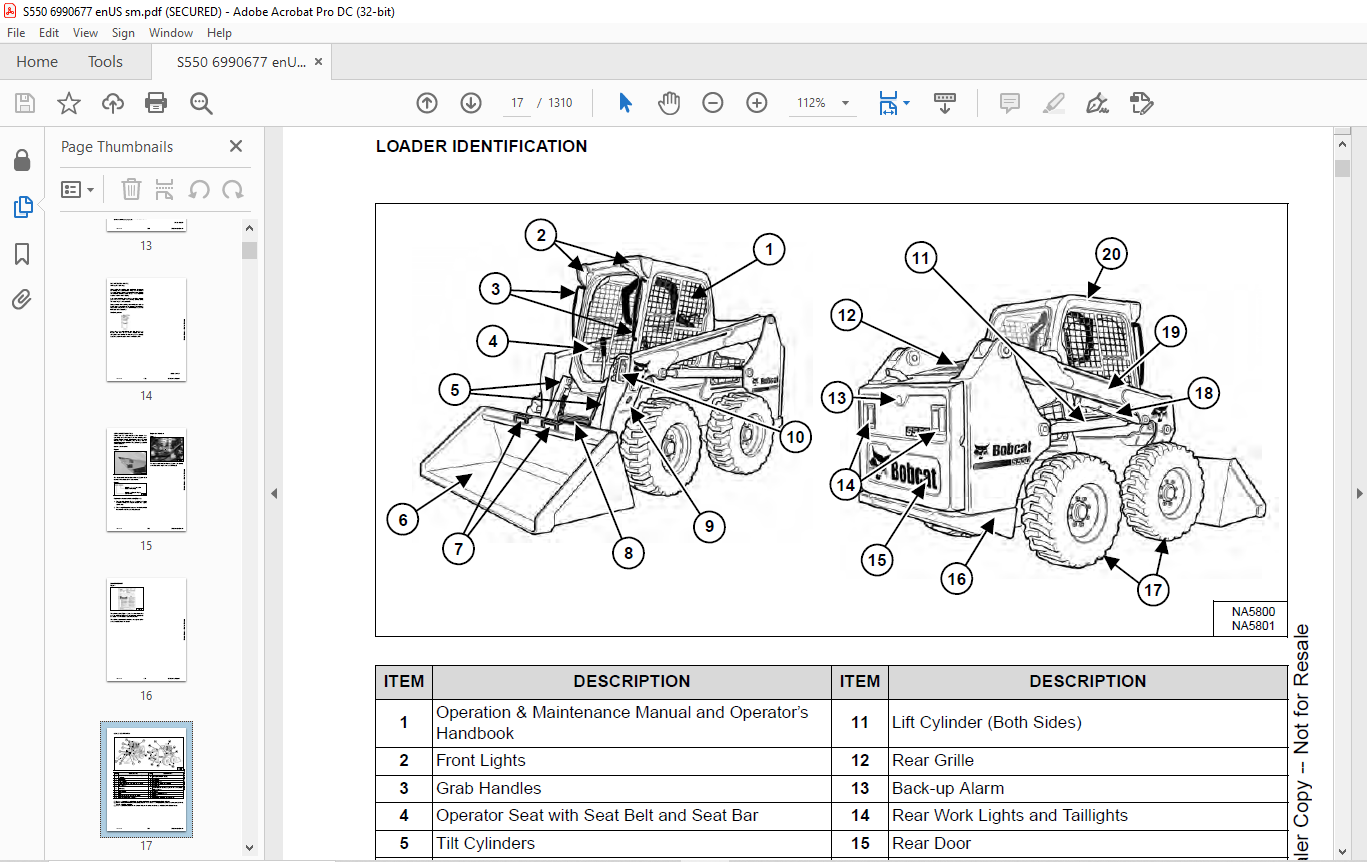Click the LOADER IDENTIFICATION heading
This screenshot has height=862, width=1367.
481,146
